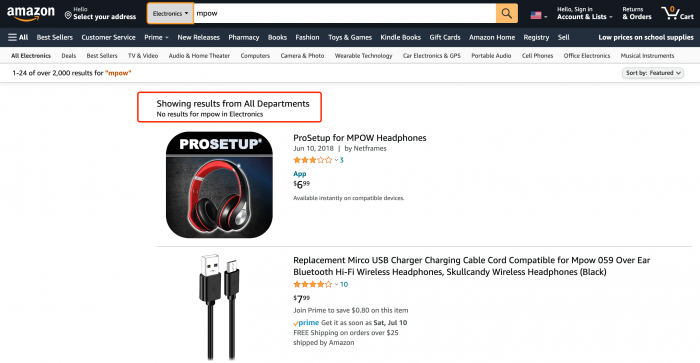This screenshot has height=363, width=700.
Task: Open ProSetup for MPOW Headphones link
Action: (359, 138)
